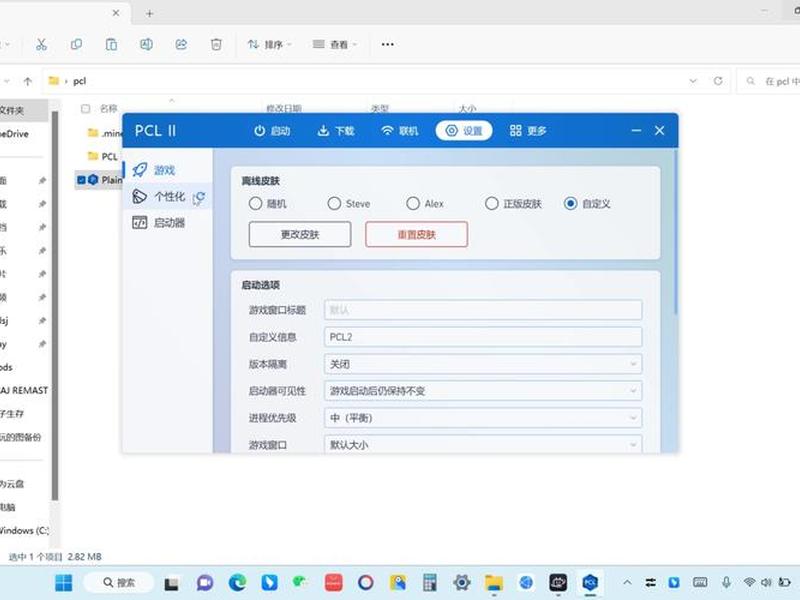This screenshot has width=800, height=600.
Task: Click the Share icon in Explorer toolbar
Action: point(181,44)
